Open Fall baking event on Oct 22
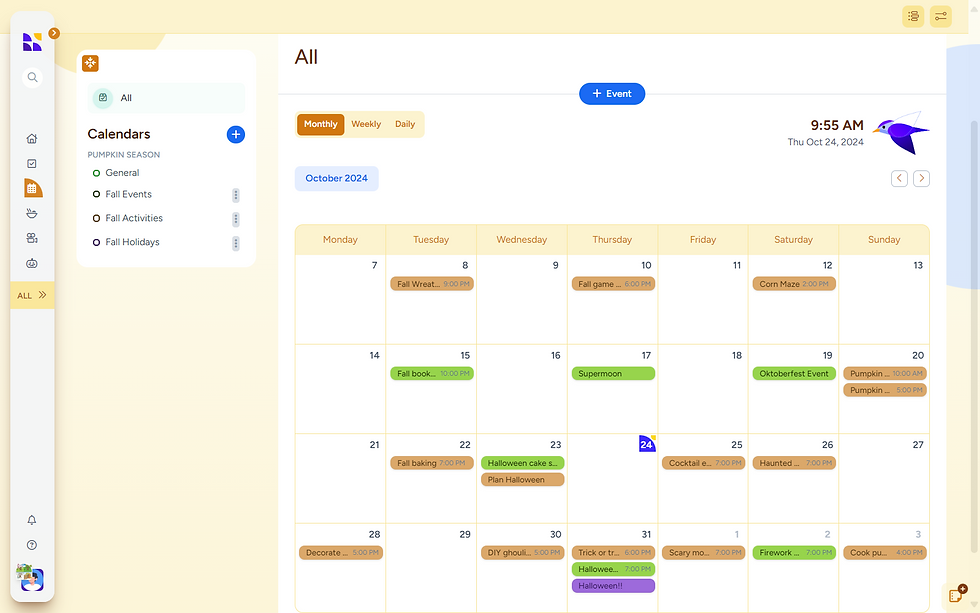The width and height of the screenshot is (980, 613). [x=432, y=463]
